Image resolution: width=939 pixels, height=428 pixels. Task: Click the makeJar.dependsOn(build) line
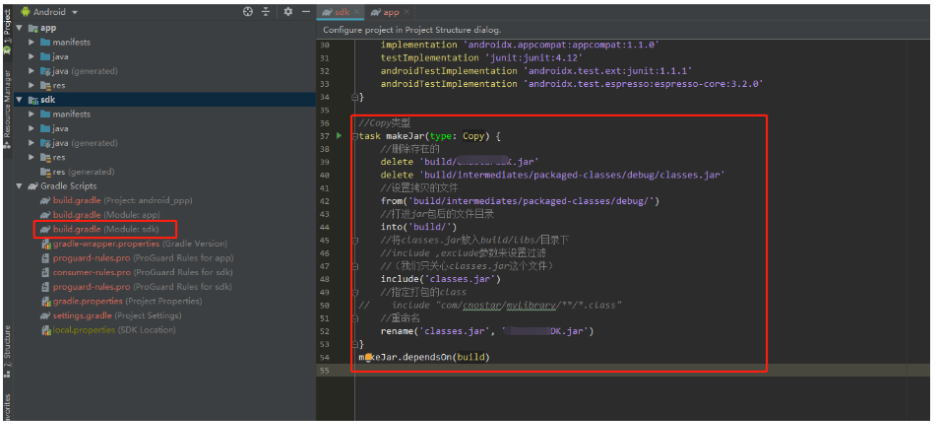424,357
